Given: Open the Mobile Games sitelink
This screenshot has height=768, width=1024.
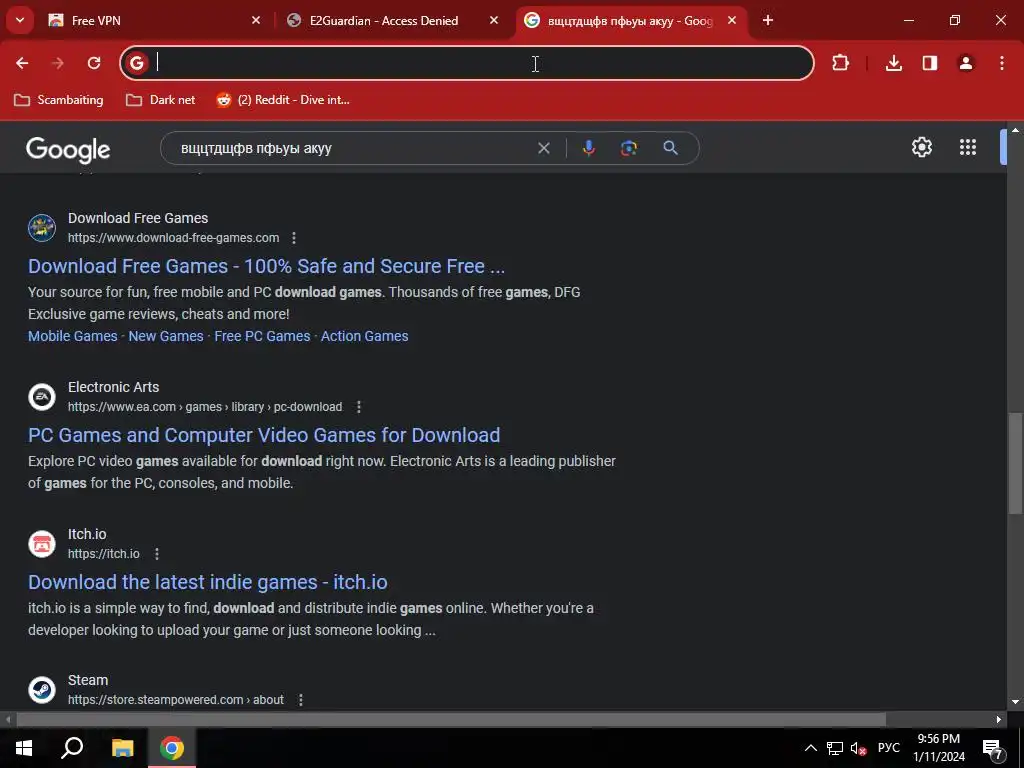Looking at the screenshot, I should [72, 336].
